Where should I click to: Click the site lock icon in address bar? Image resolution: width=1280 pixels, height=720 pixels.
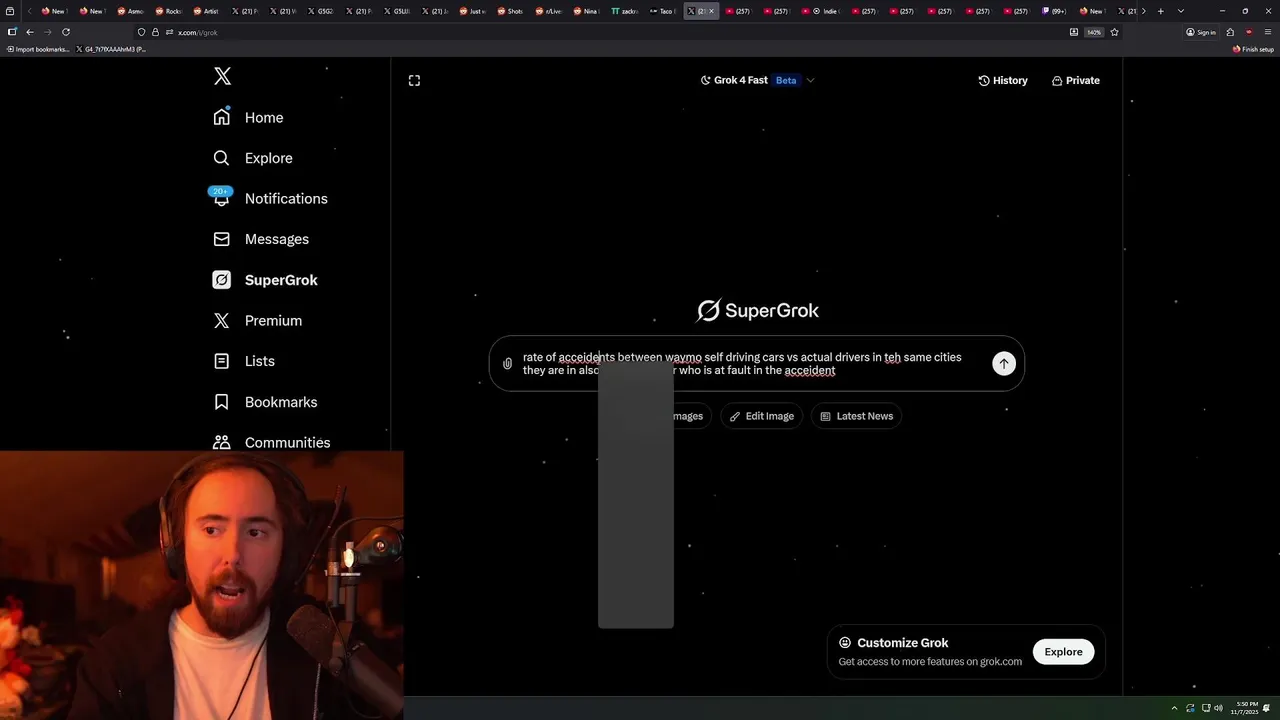pos(155,32)
